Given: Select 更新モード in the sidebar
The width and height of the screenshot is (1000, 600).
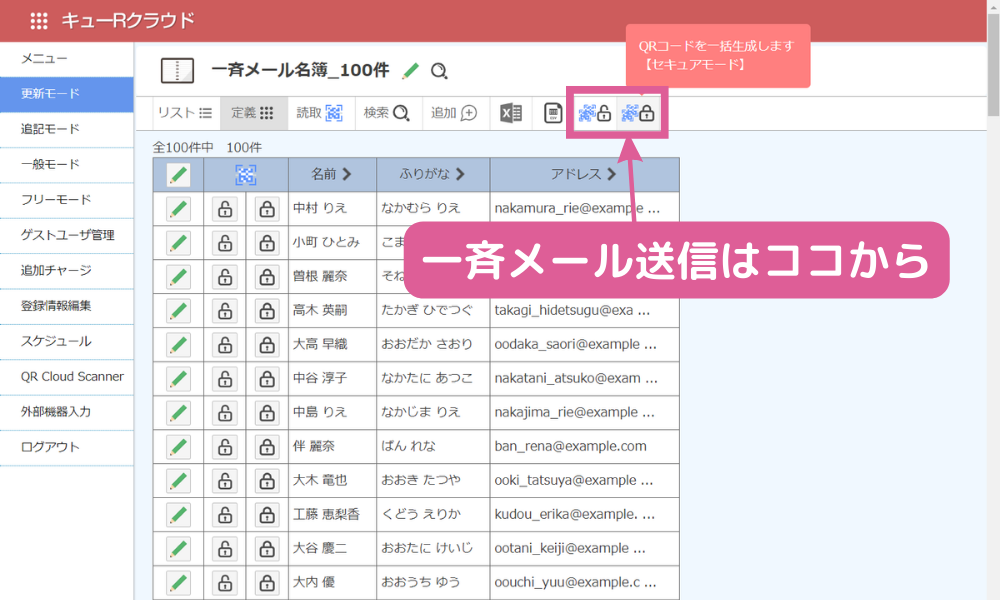Looking at the screenshot, I should (x=66, y=94).
